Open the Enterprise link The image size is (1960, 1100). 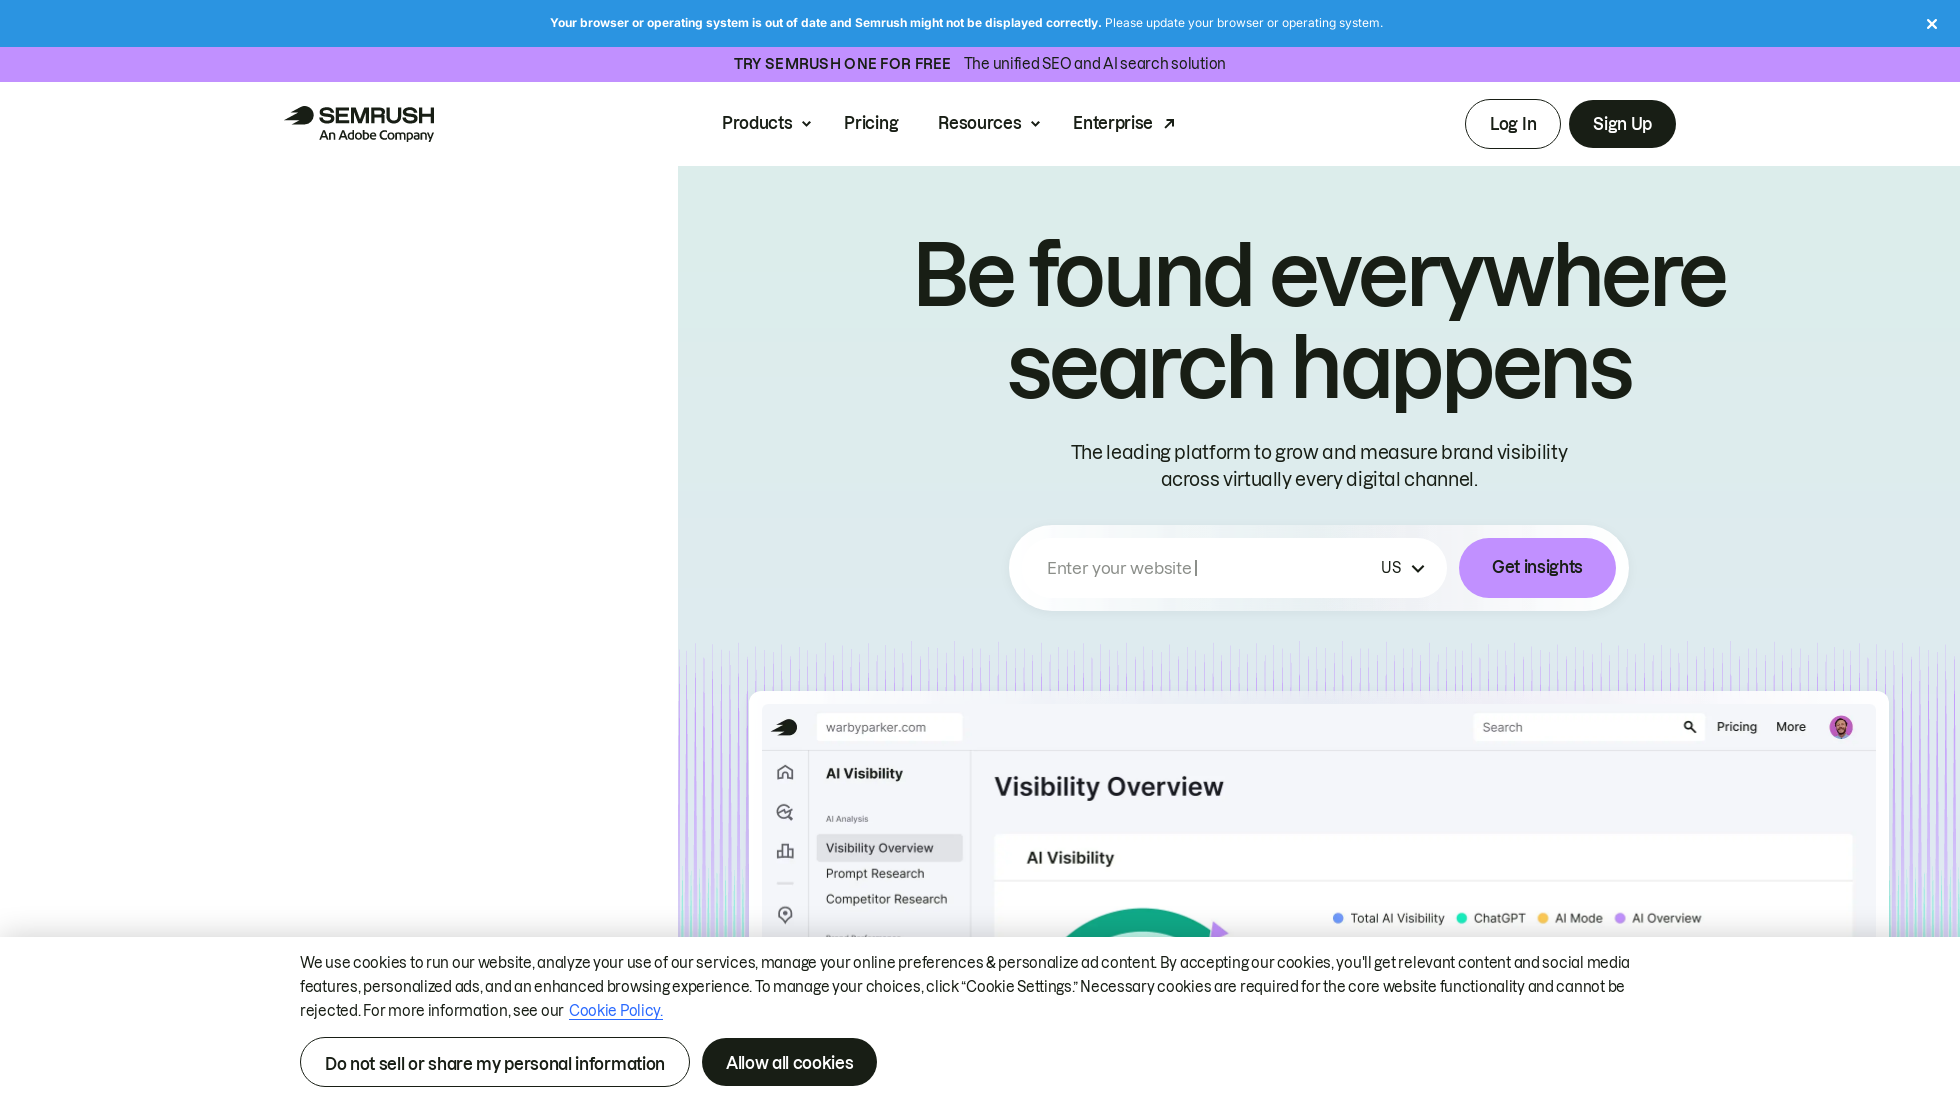pyautogui.click(x=1123, y=123)
